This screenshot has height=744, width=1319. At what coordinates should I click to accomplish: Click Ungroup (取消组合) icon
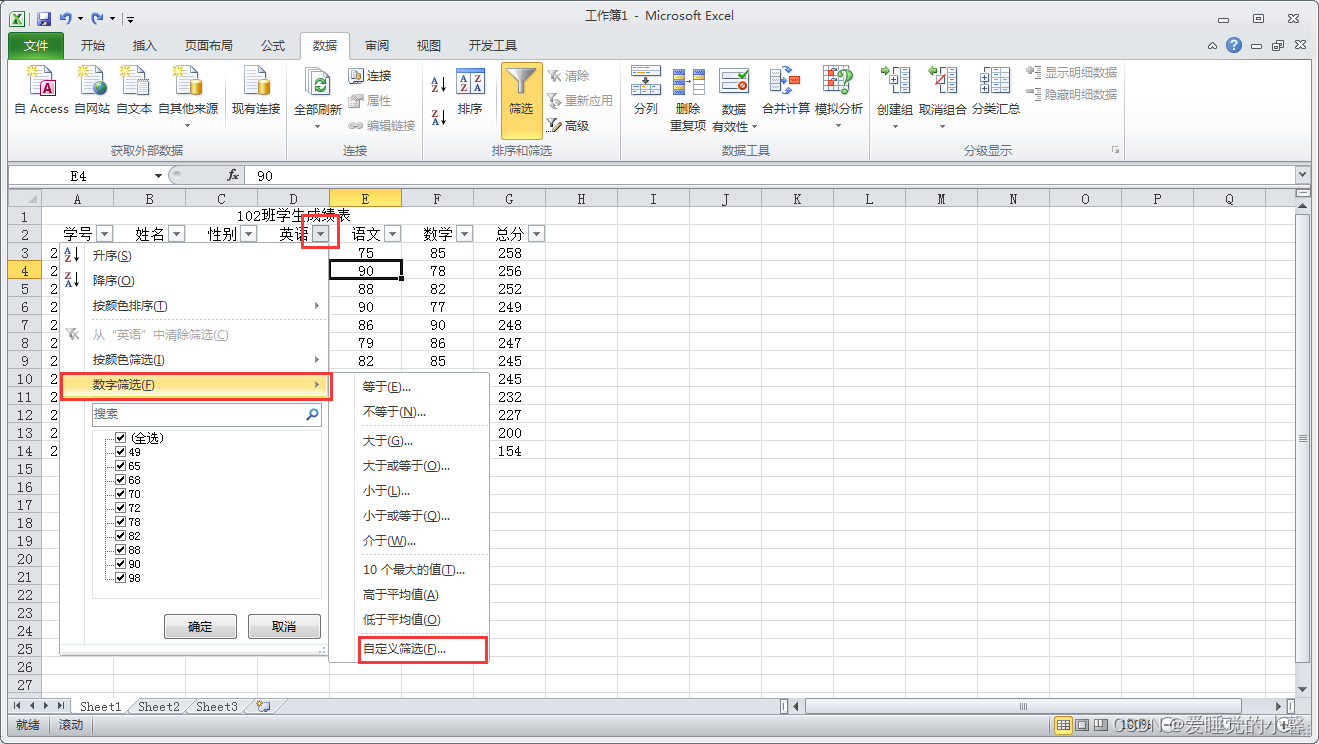point(943,82)
